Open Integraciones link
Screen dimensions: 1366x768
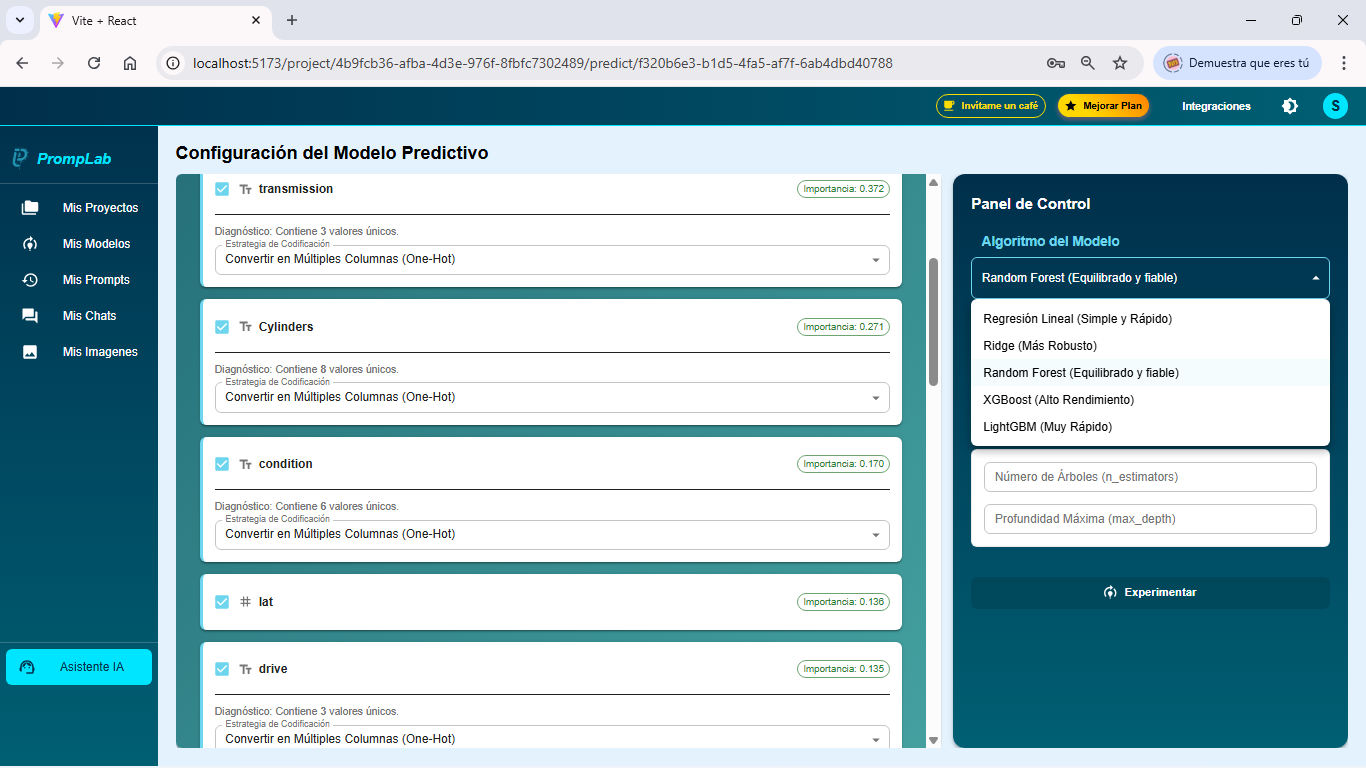1216,106
